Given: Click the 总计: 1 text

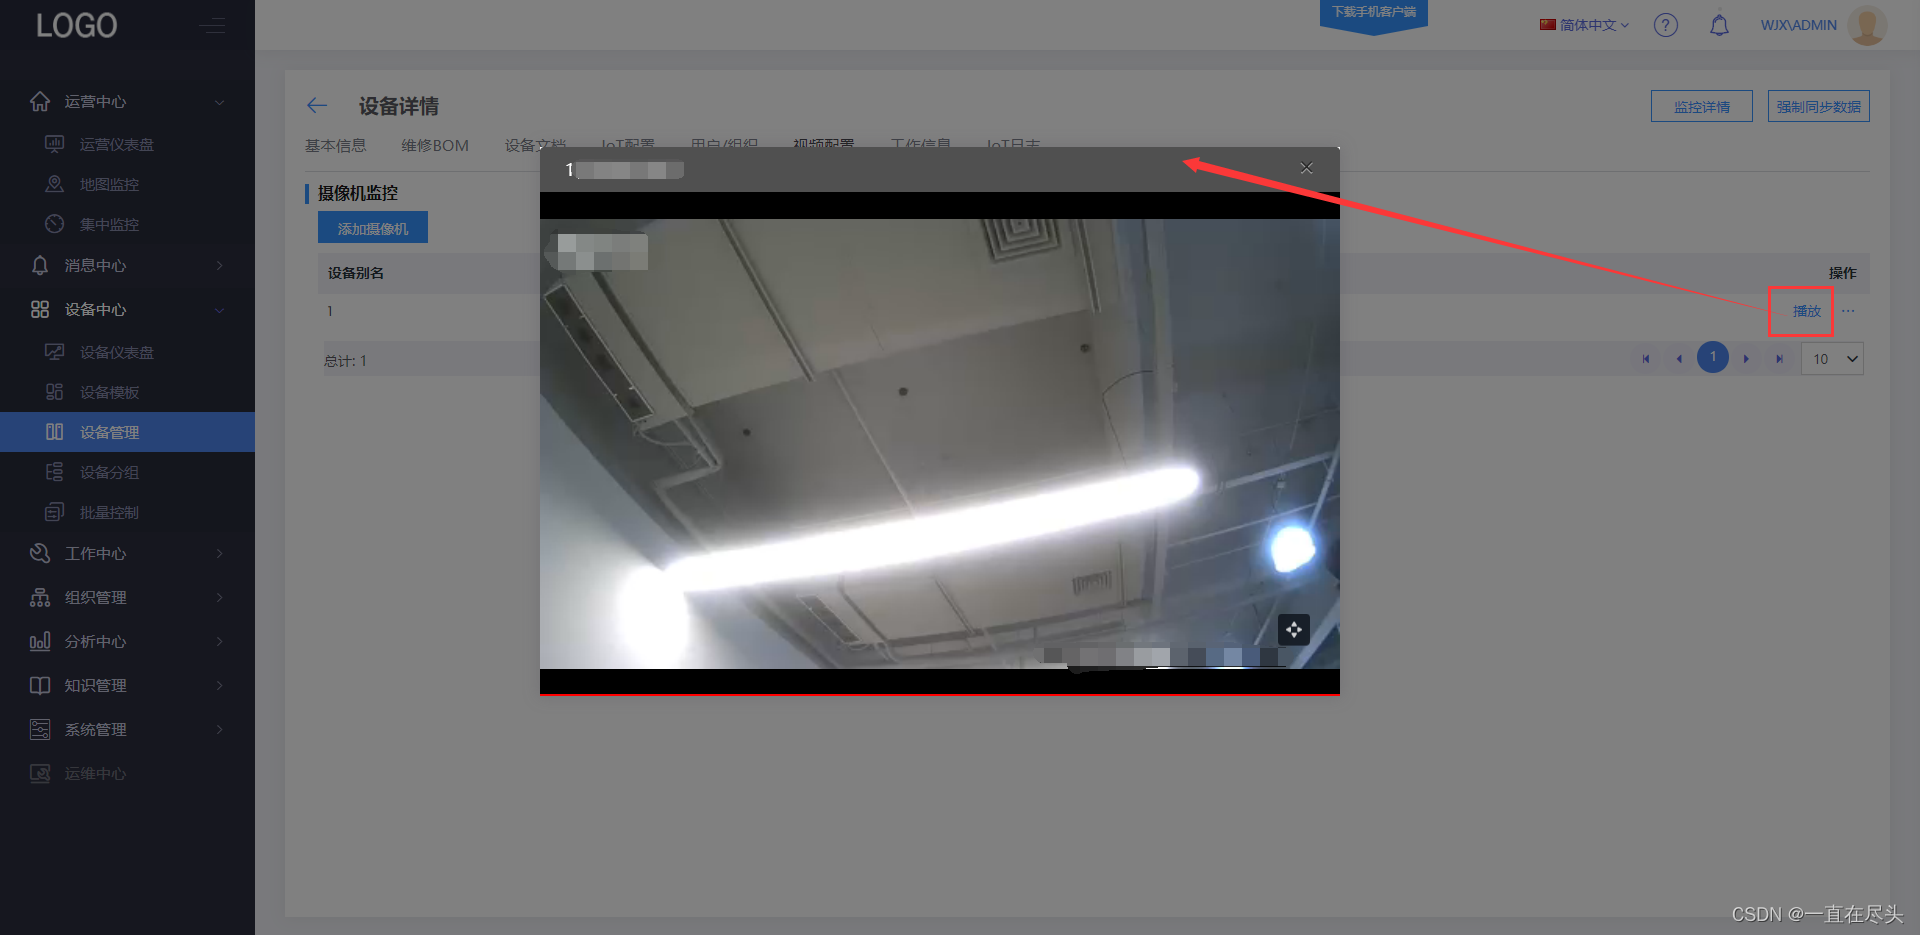Looking at the screenshot, I should pos(345,361).
